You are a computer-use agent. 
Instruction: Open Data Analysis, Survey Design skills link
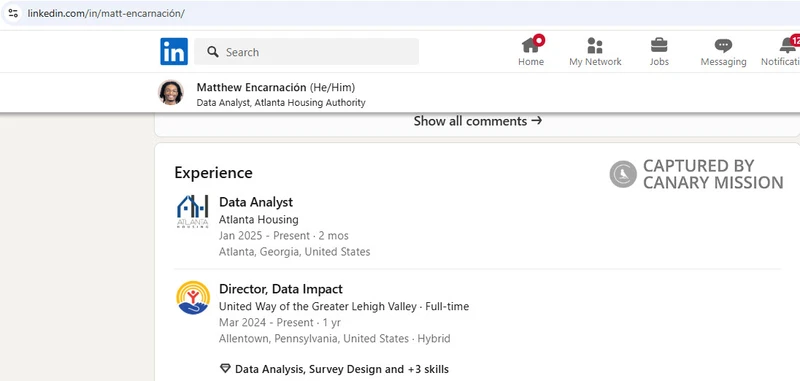coord(342,369)
